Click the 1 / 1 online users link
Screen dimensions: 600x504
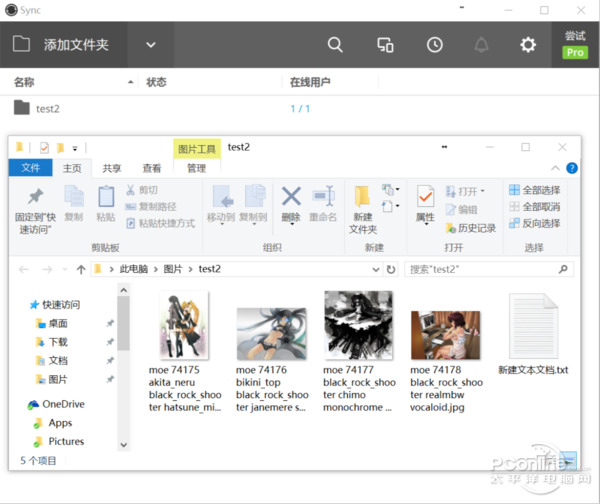click(300, 109)
